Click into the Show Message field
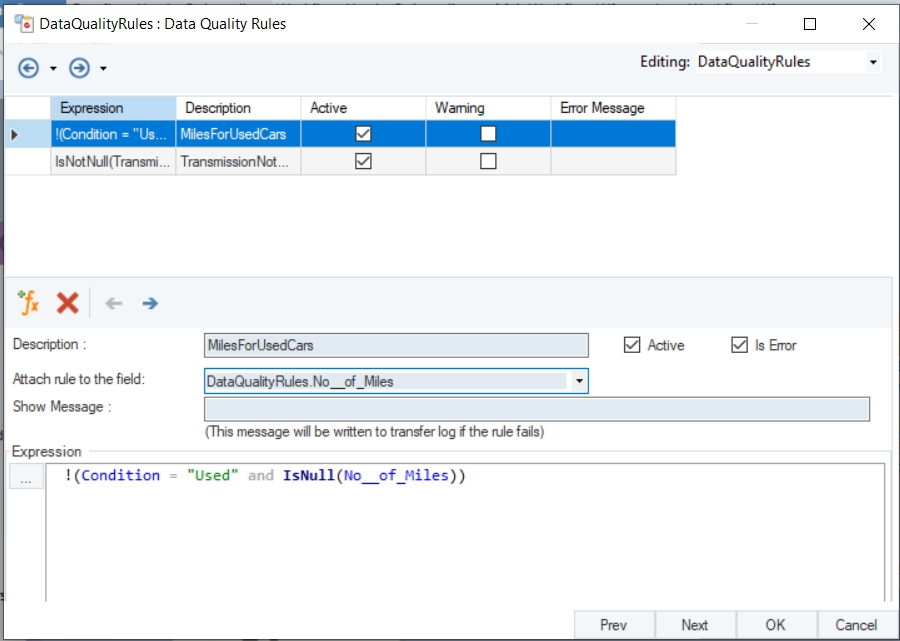The image size is (900, 641). pyautogui.click(x=536, y=409)
